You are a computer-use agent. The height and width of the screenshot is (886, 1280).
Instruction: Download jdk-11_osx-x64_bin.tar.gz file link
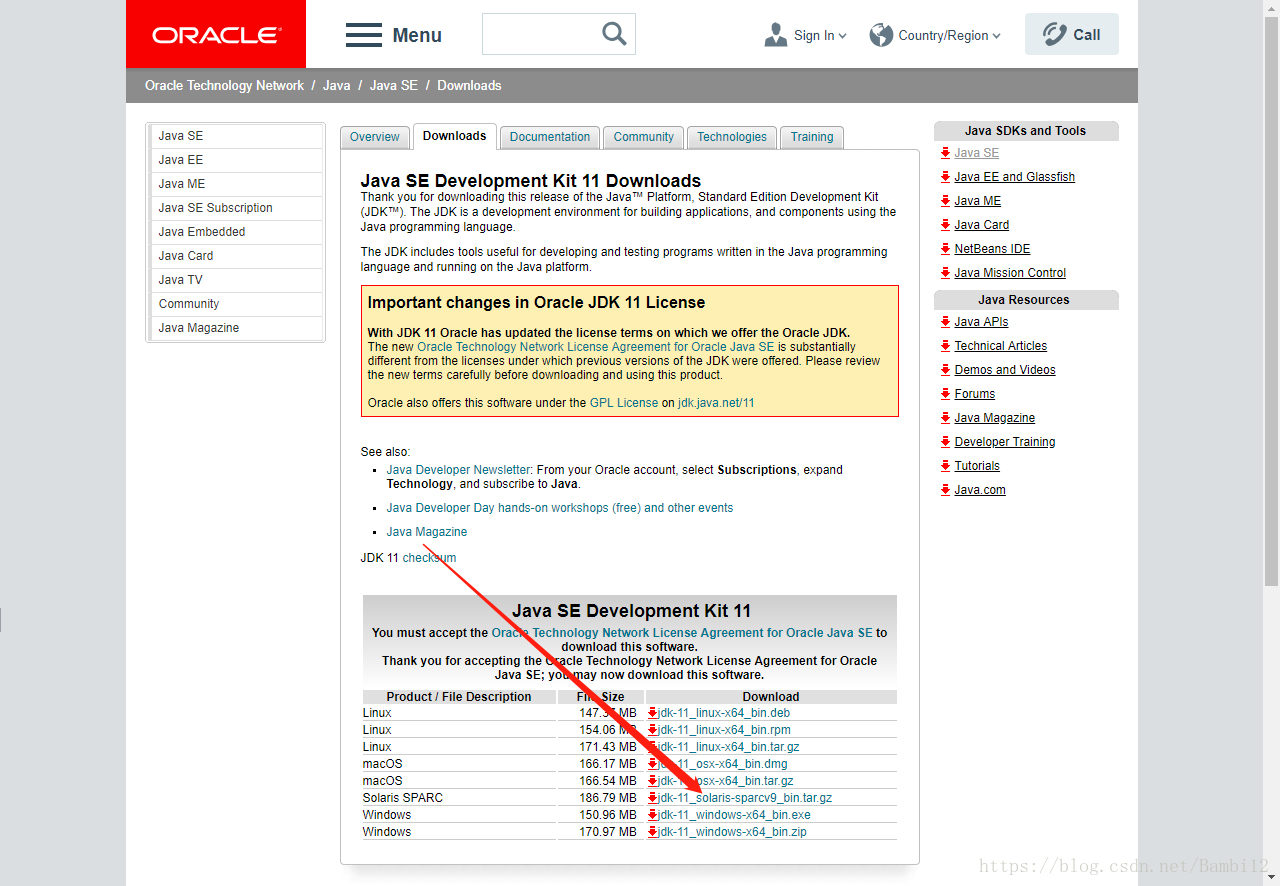[x=726, y=781]
